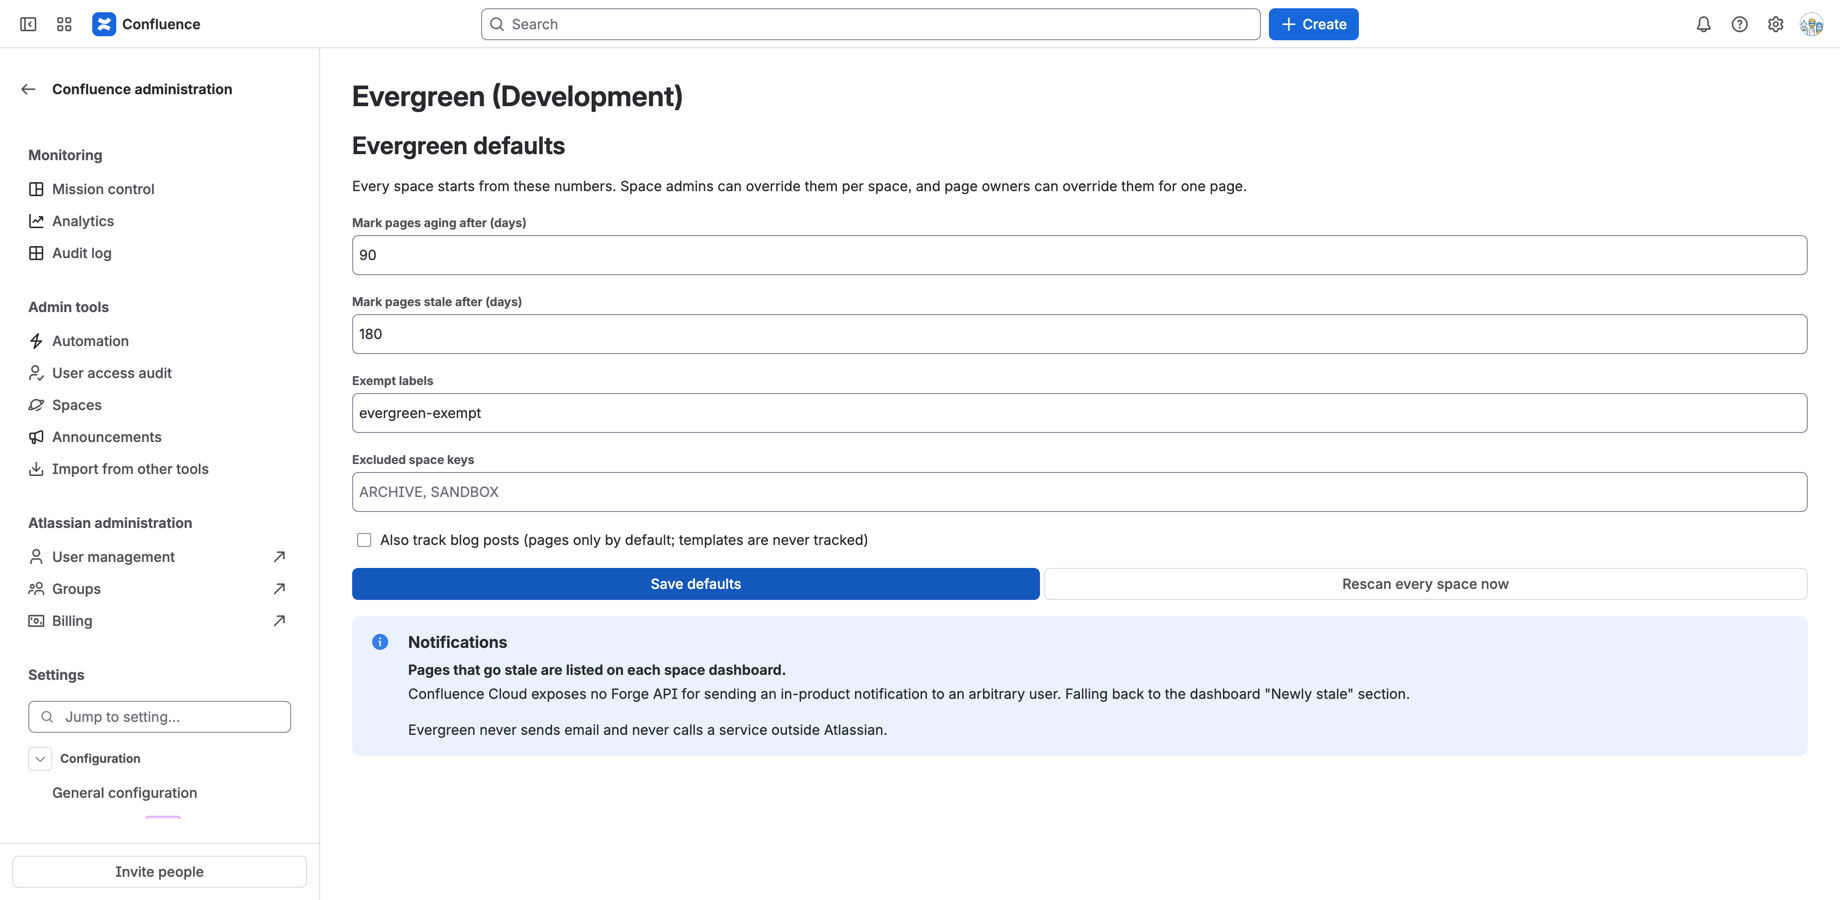Click the Exempt labels field

point(1079,413)
